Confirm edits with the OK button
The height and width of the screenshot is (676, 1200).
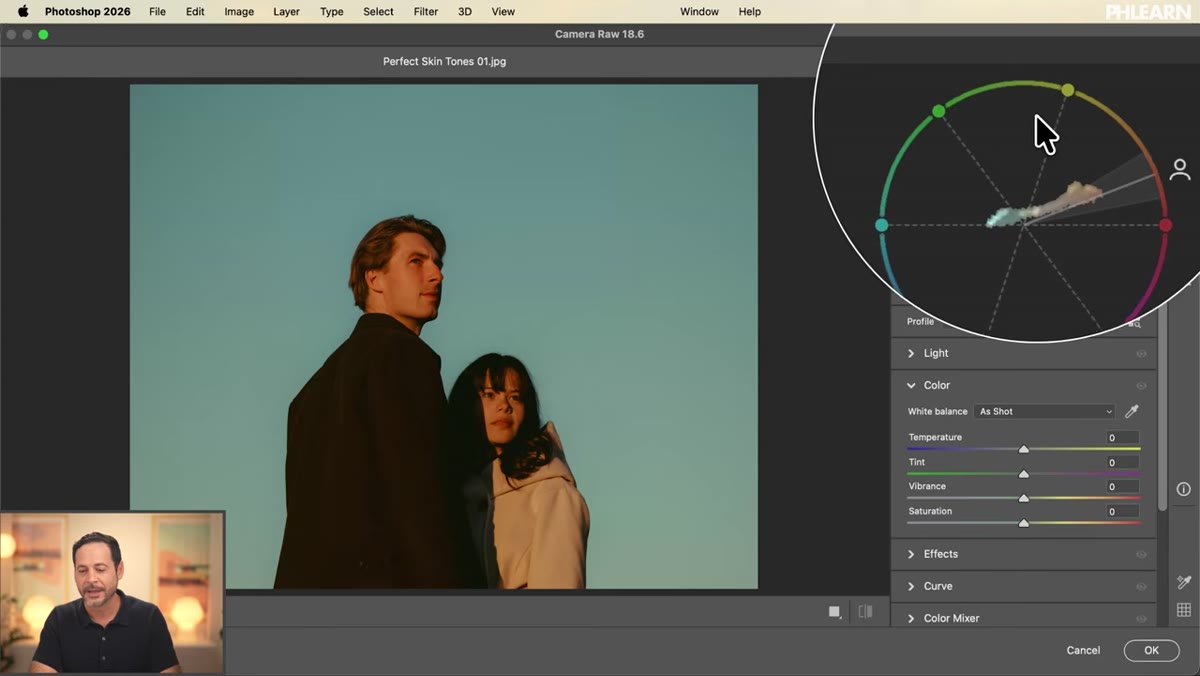tap(1151, 650)
